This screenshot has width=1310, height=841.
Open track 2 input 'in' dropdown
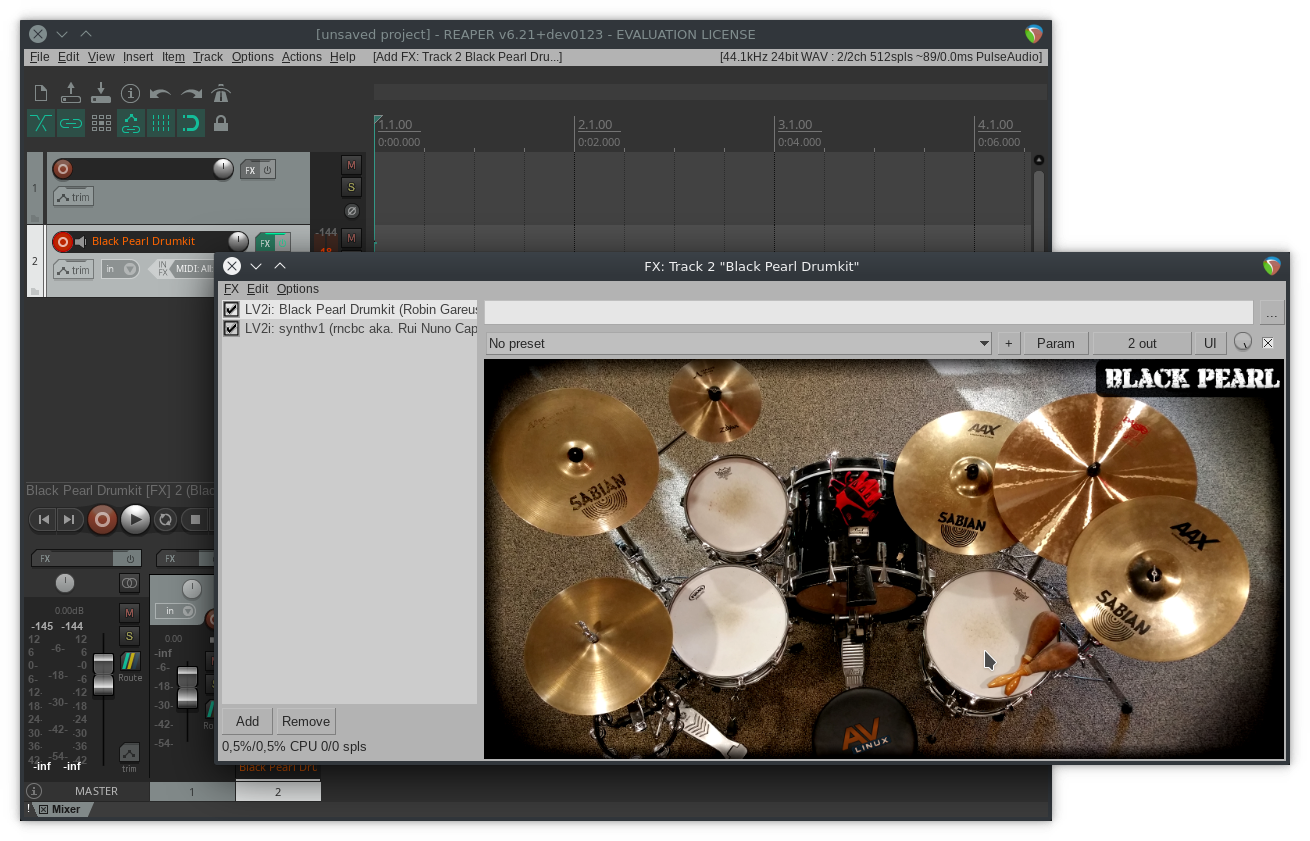[121, 269]
